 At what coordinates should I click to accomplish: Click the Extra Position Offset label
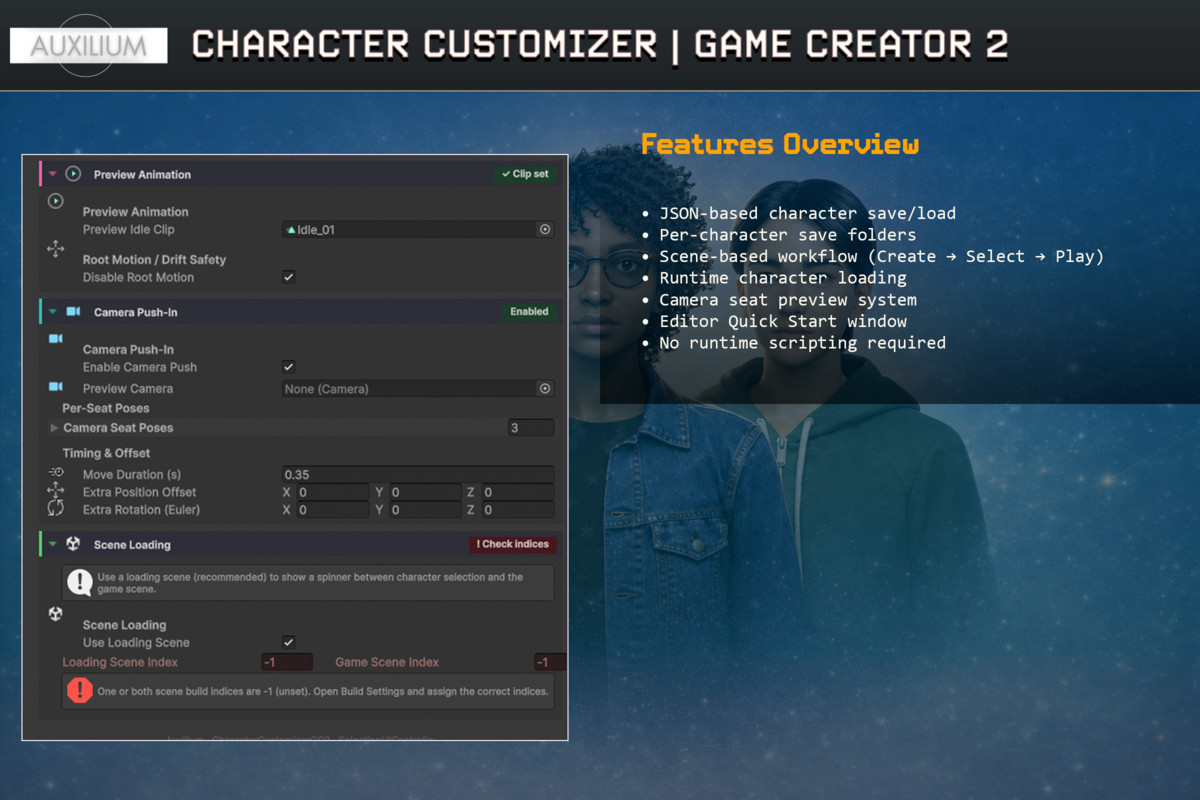click(140, 492)
